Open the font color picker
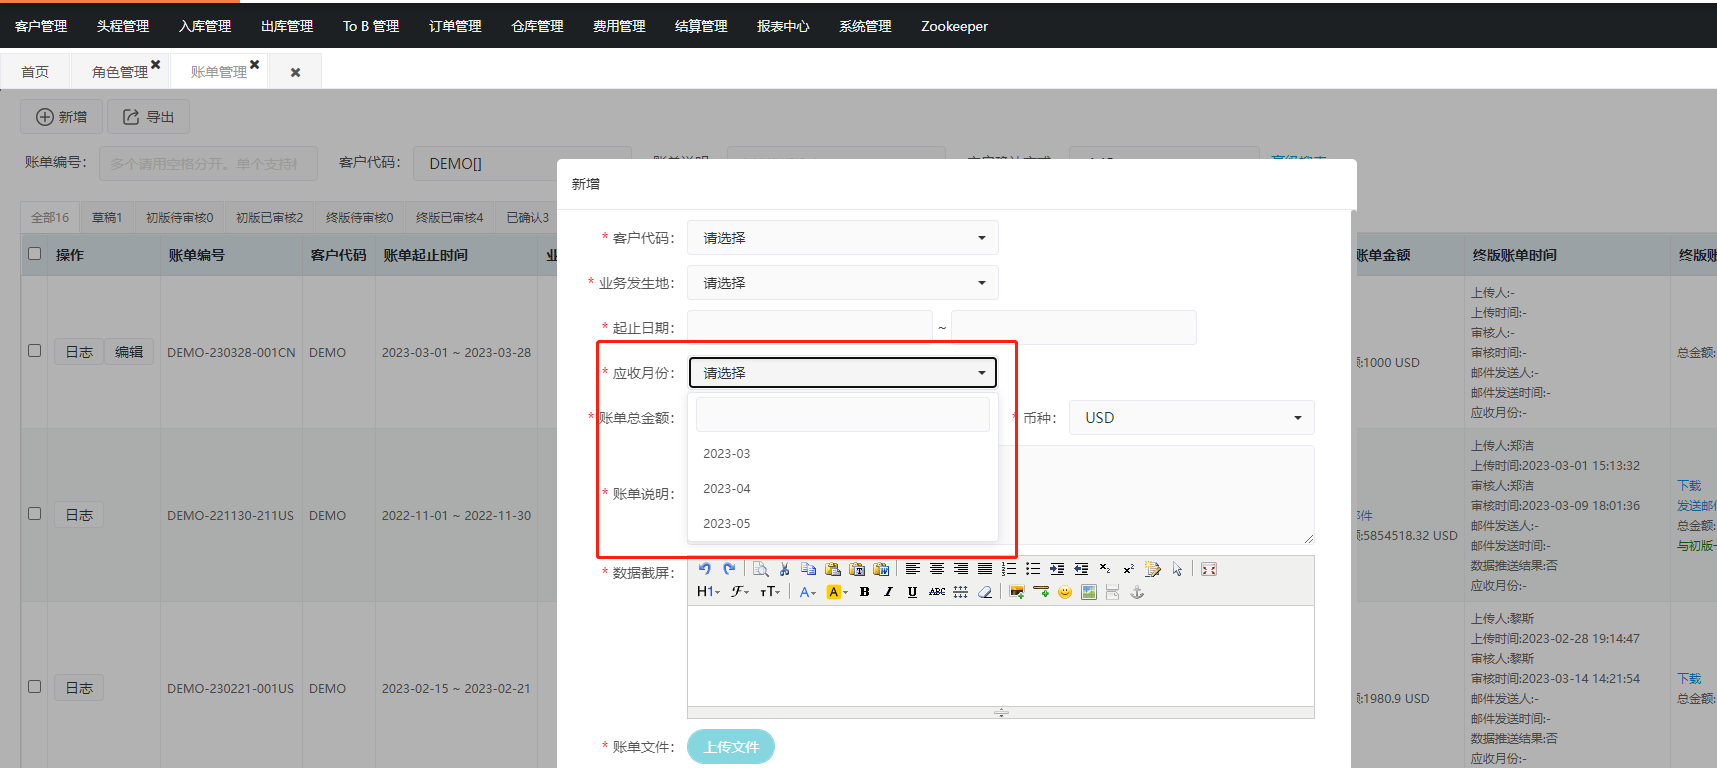This screenshot has width=1717, height=768. pos(808,592)
